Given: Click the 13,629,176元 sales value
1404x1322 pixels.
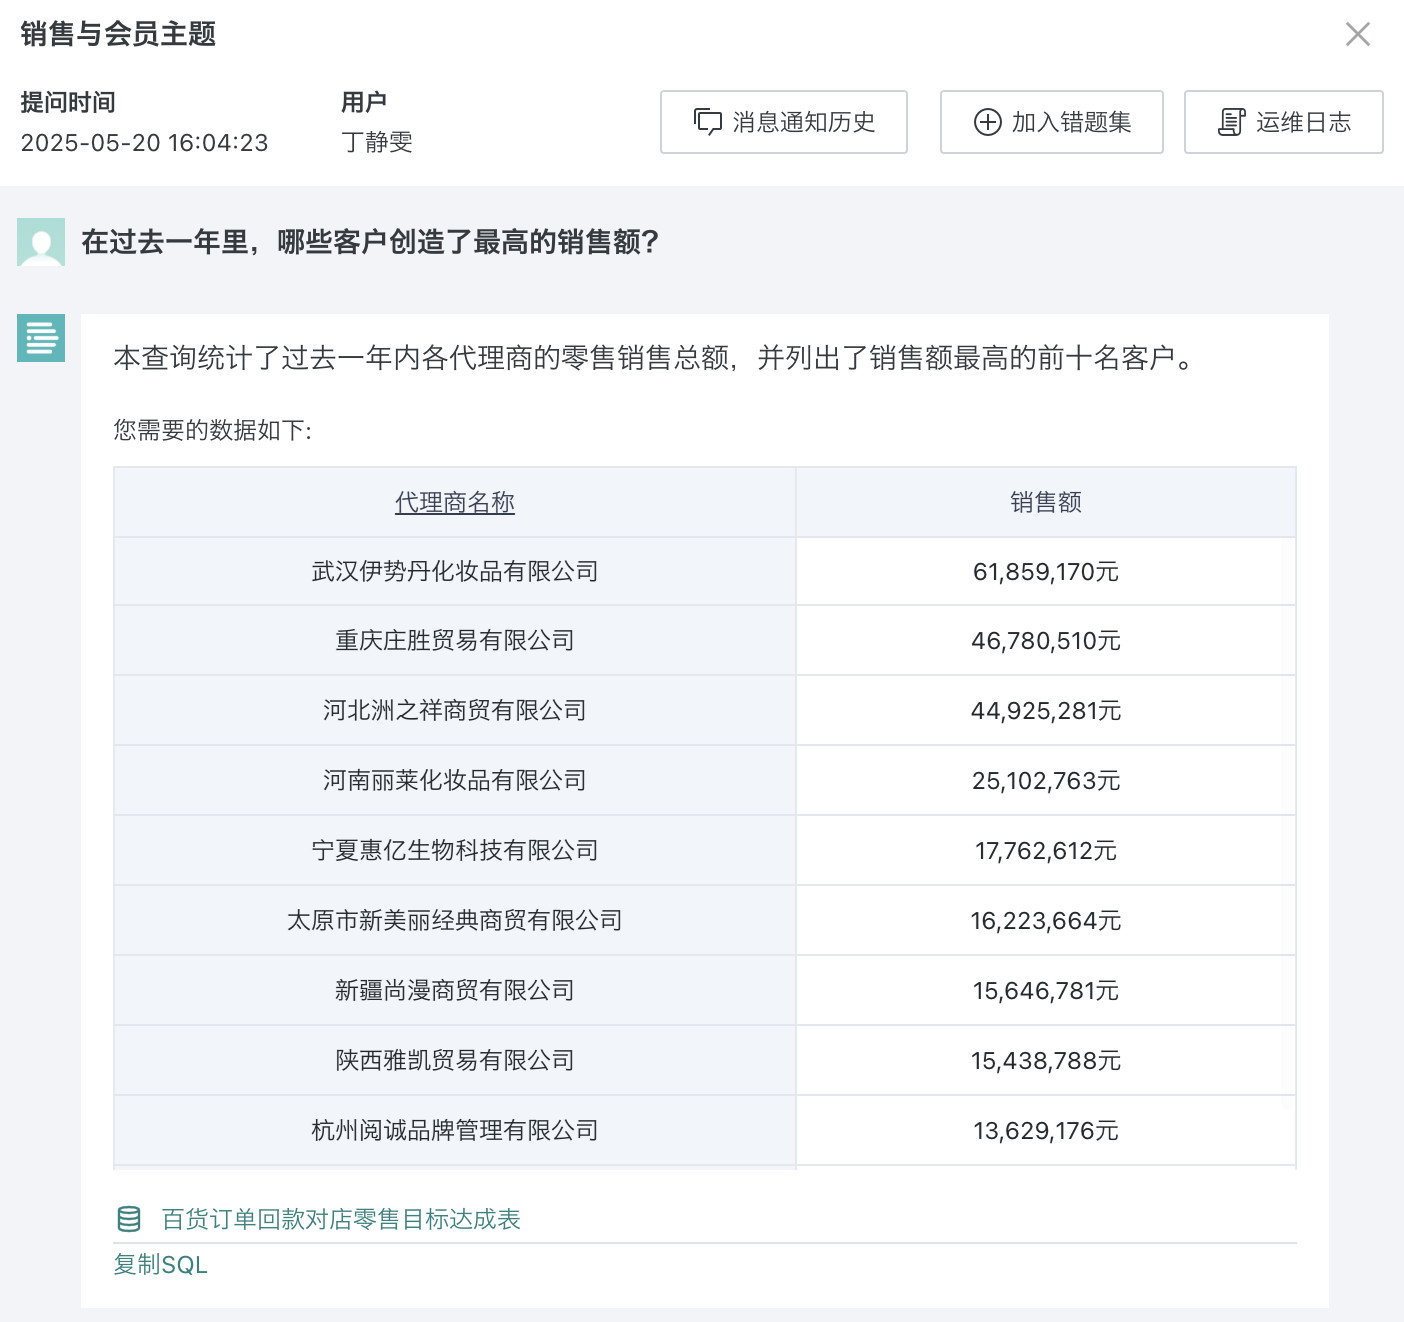Looking at the screenshot, I should click(x=1046, y=1130).
